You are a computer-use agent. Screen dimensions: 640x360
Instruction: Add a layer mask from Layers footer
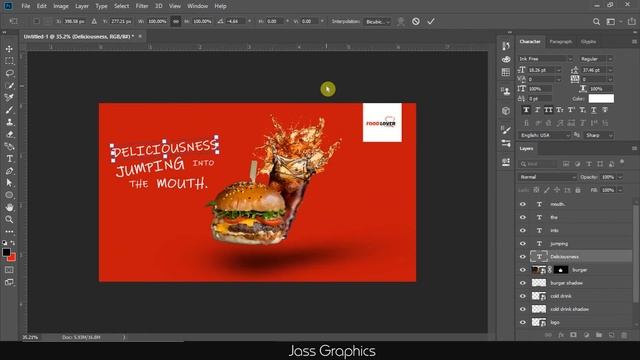tap(573, 335)
